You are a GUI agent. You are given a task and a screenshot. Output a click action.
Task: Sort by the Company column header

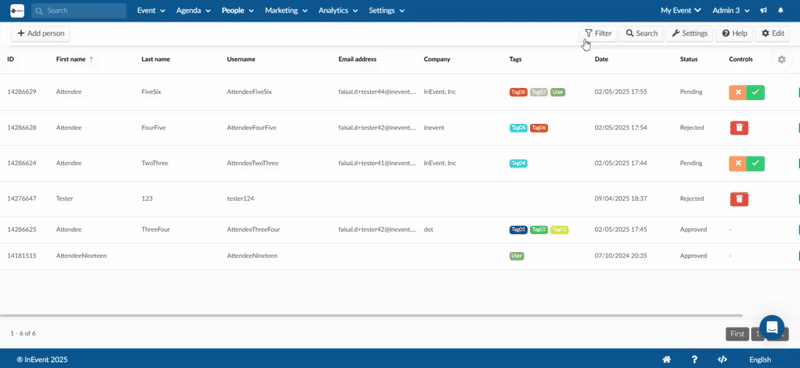tap(437, 59)
